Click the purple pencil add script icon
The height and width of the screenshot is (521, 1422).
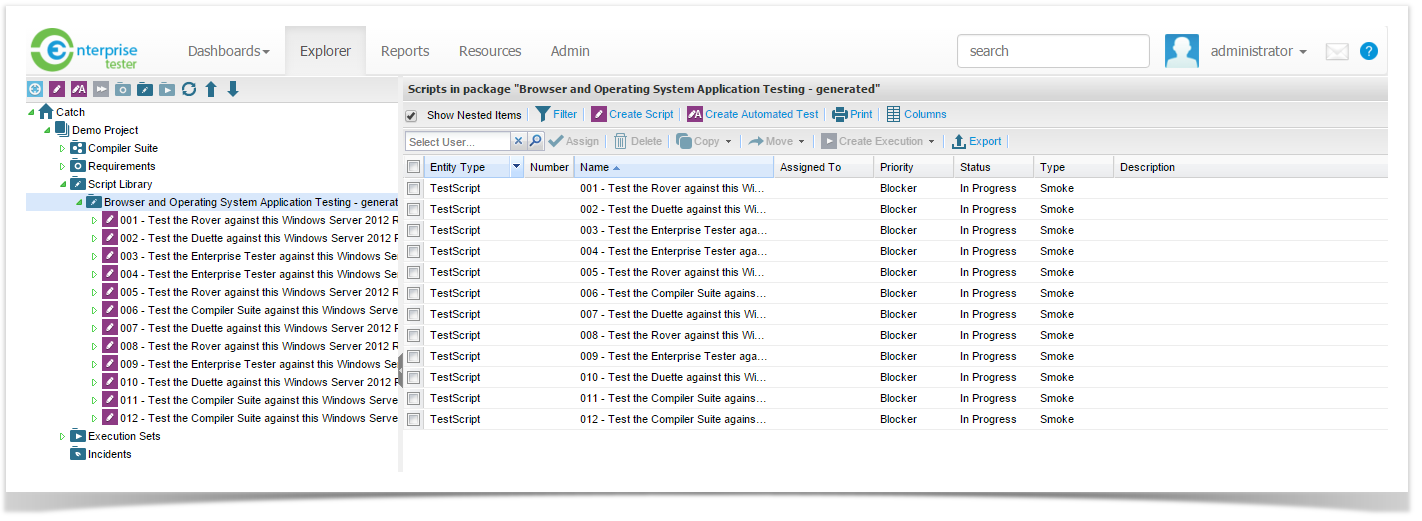click(57, 89)
